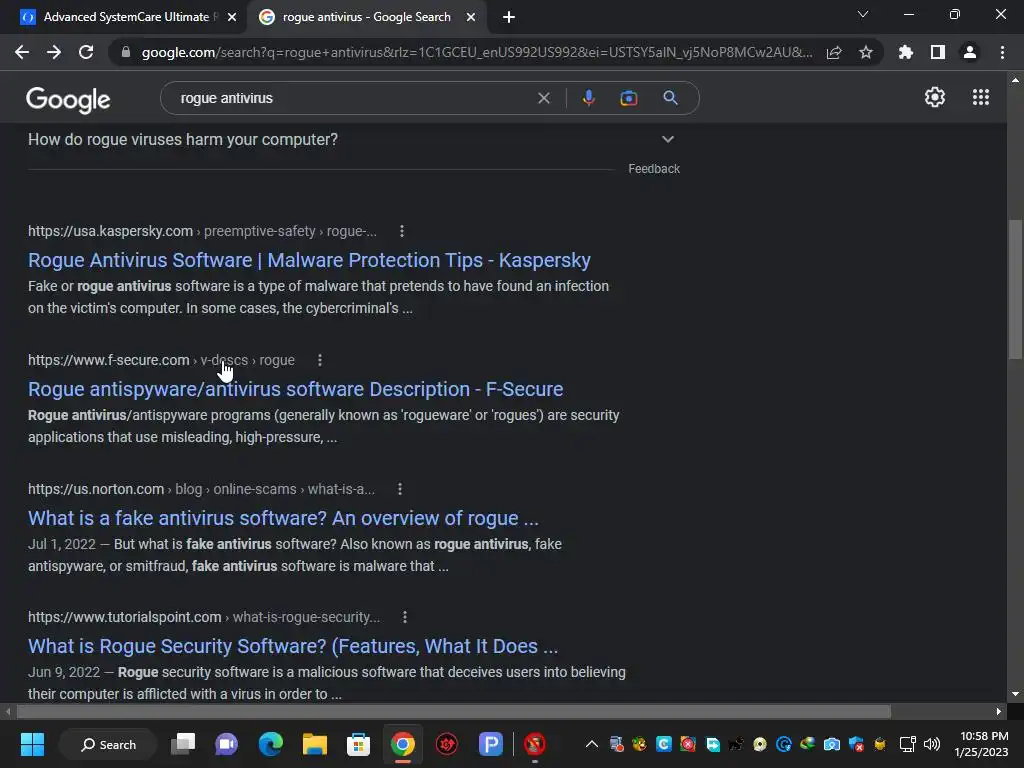1024x768 pixels.
Task: Open Task View on the taskbar
Action: point(183,744)
